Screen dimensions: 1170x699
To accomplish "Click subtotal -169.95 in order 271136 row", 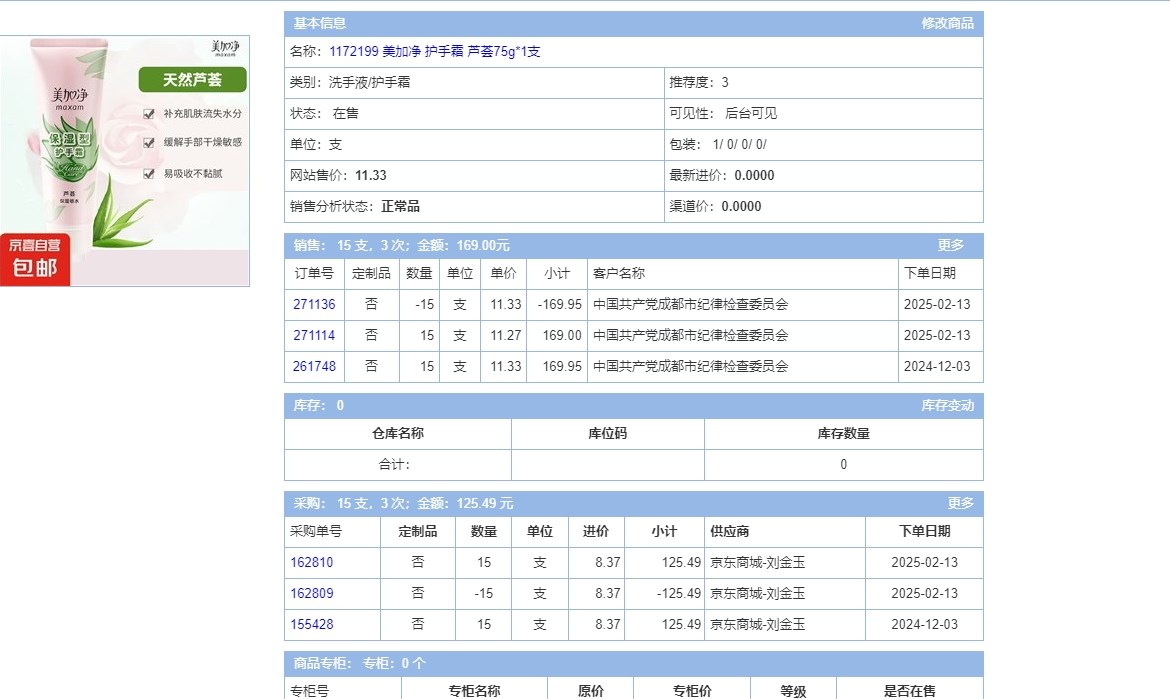I will click(560, 304).
